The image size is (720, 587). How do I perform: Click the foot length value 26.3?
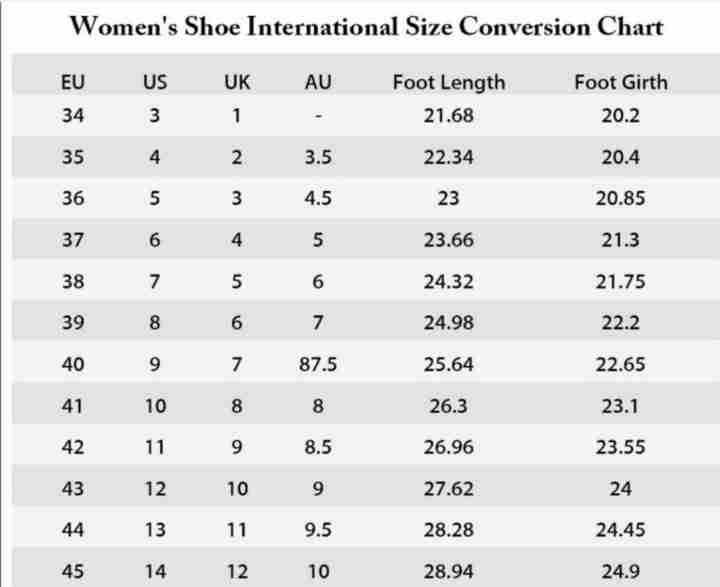click(448, 406)
